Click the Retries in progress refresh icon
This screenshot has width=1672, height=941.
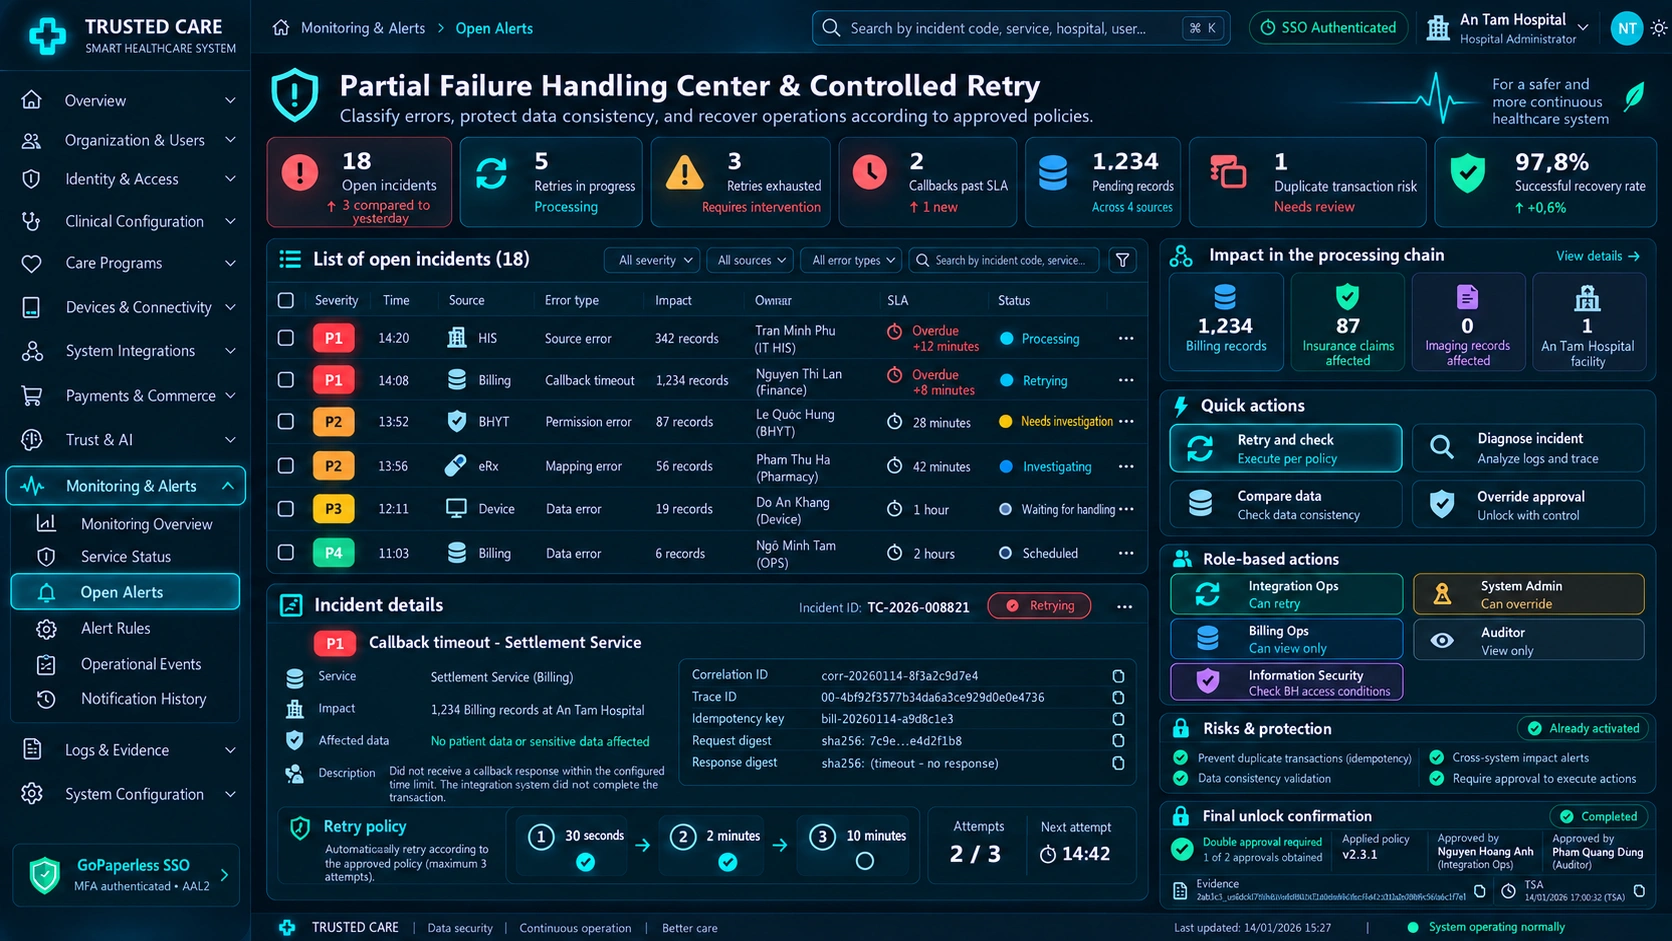(491, 173)
